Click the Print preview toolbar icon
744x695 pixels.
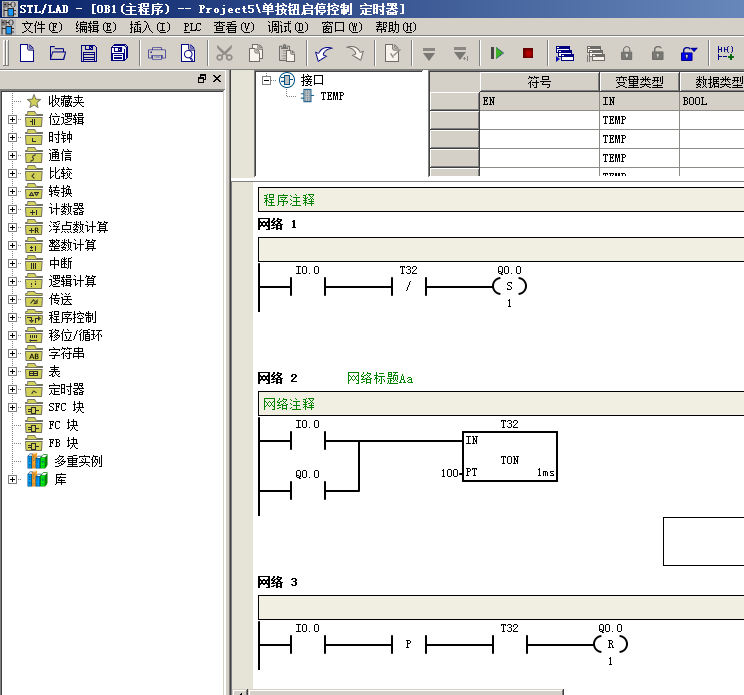[188, 53]
